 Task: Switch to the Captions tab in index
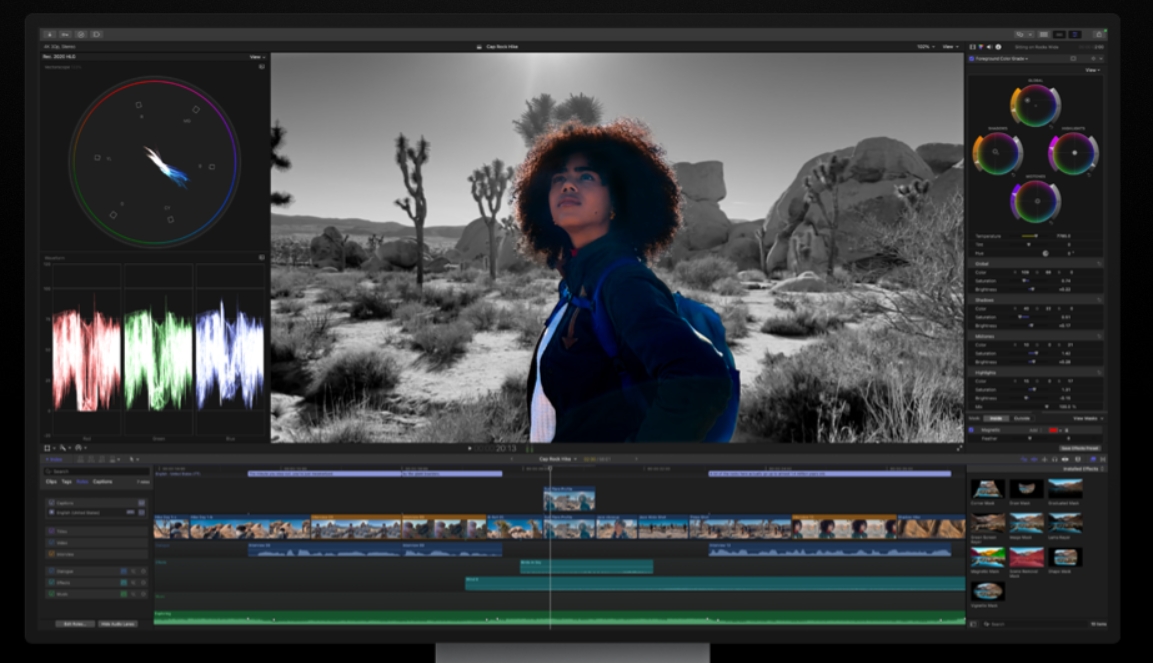102,481
